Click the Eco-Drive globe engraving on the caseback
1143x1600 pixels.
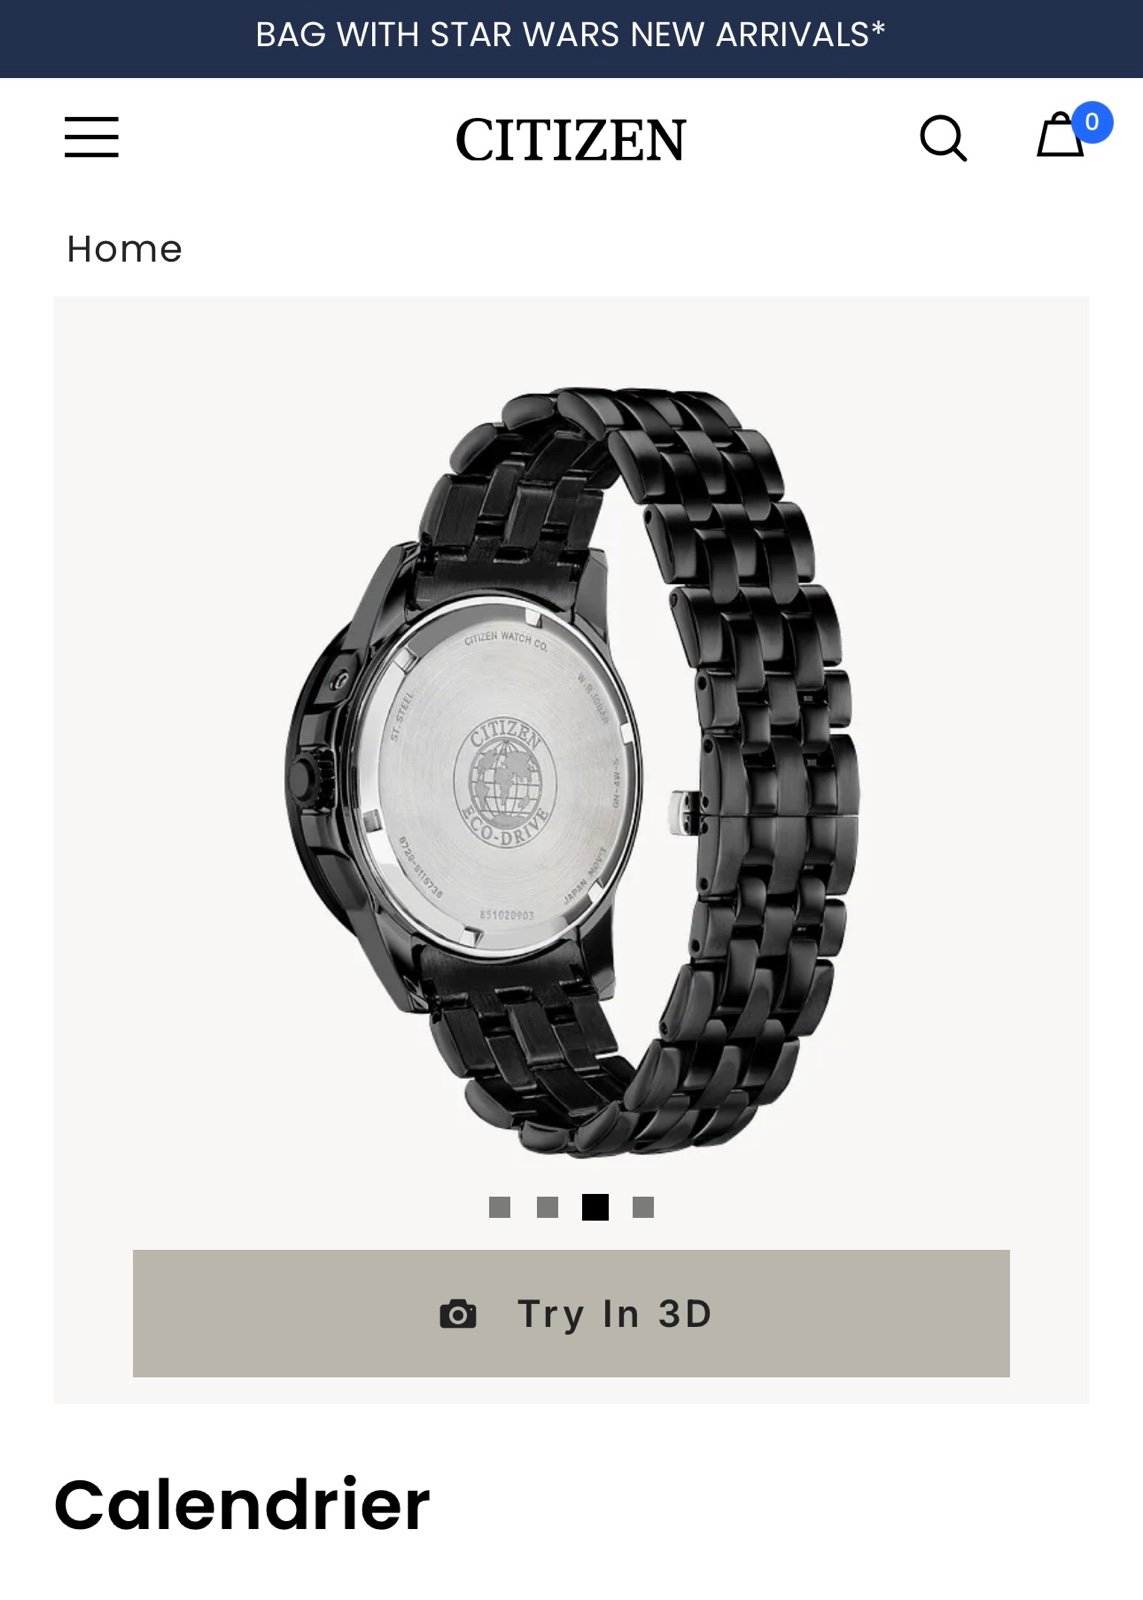pos(505,783)
